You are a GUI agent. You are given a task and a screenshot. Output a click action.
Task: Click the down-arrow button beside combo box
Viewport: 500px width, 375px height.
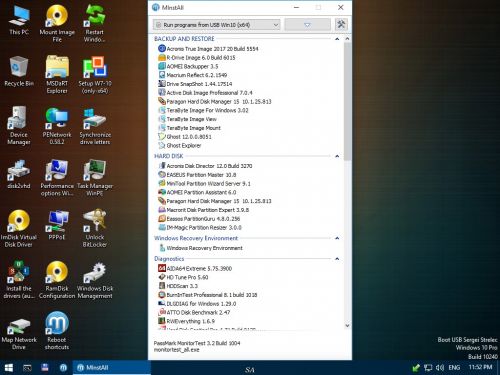click(x=307, y=25)
